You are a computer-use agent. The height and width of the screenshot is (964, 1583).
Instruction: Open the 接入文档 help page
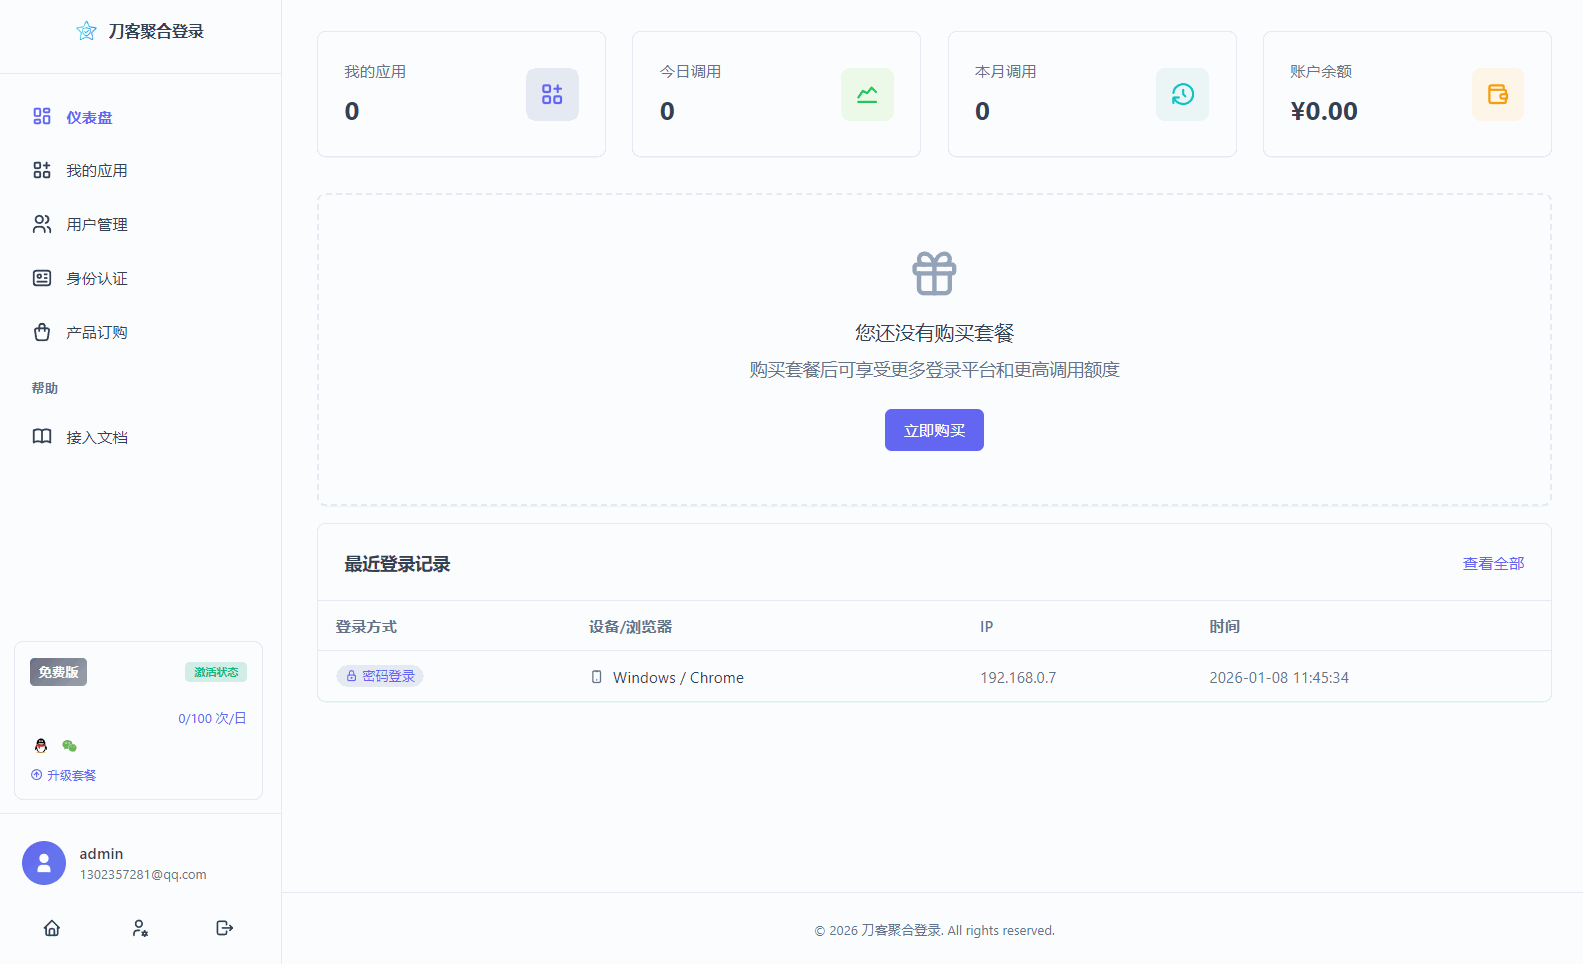pyautogui.click(x=96, y=438)
